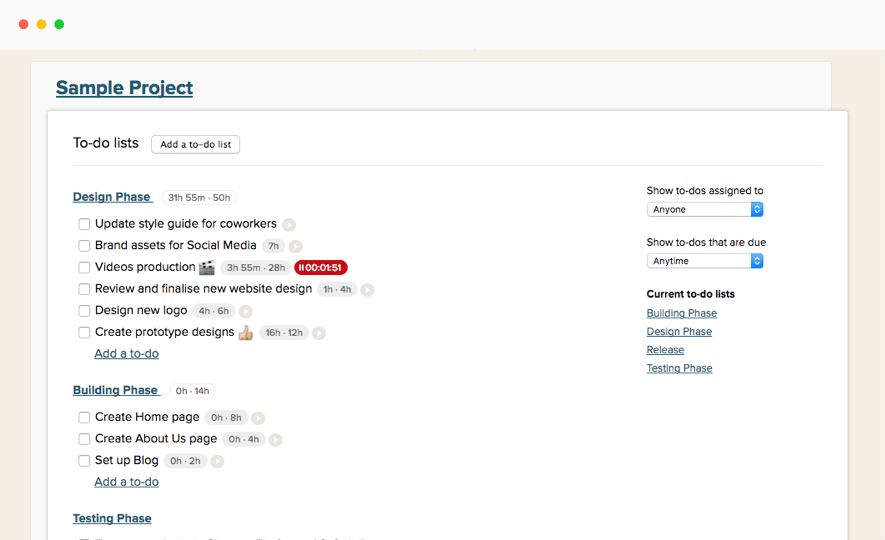Click the Set up Blog to-do title

(x=126, y=460)
